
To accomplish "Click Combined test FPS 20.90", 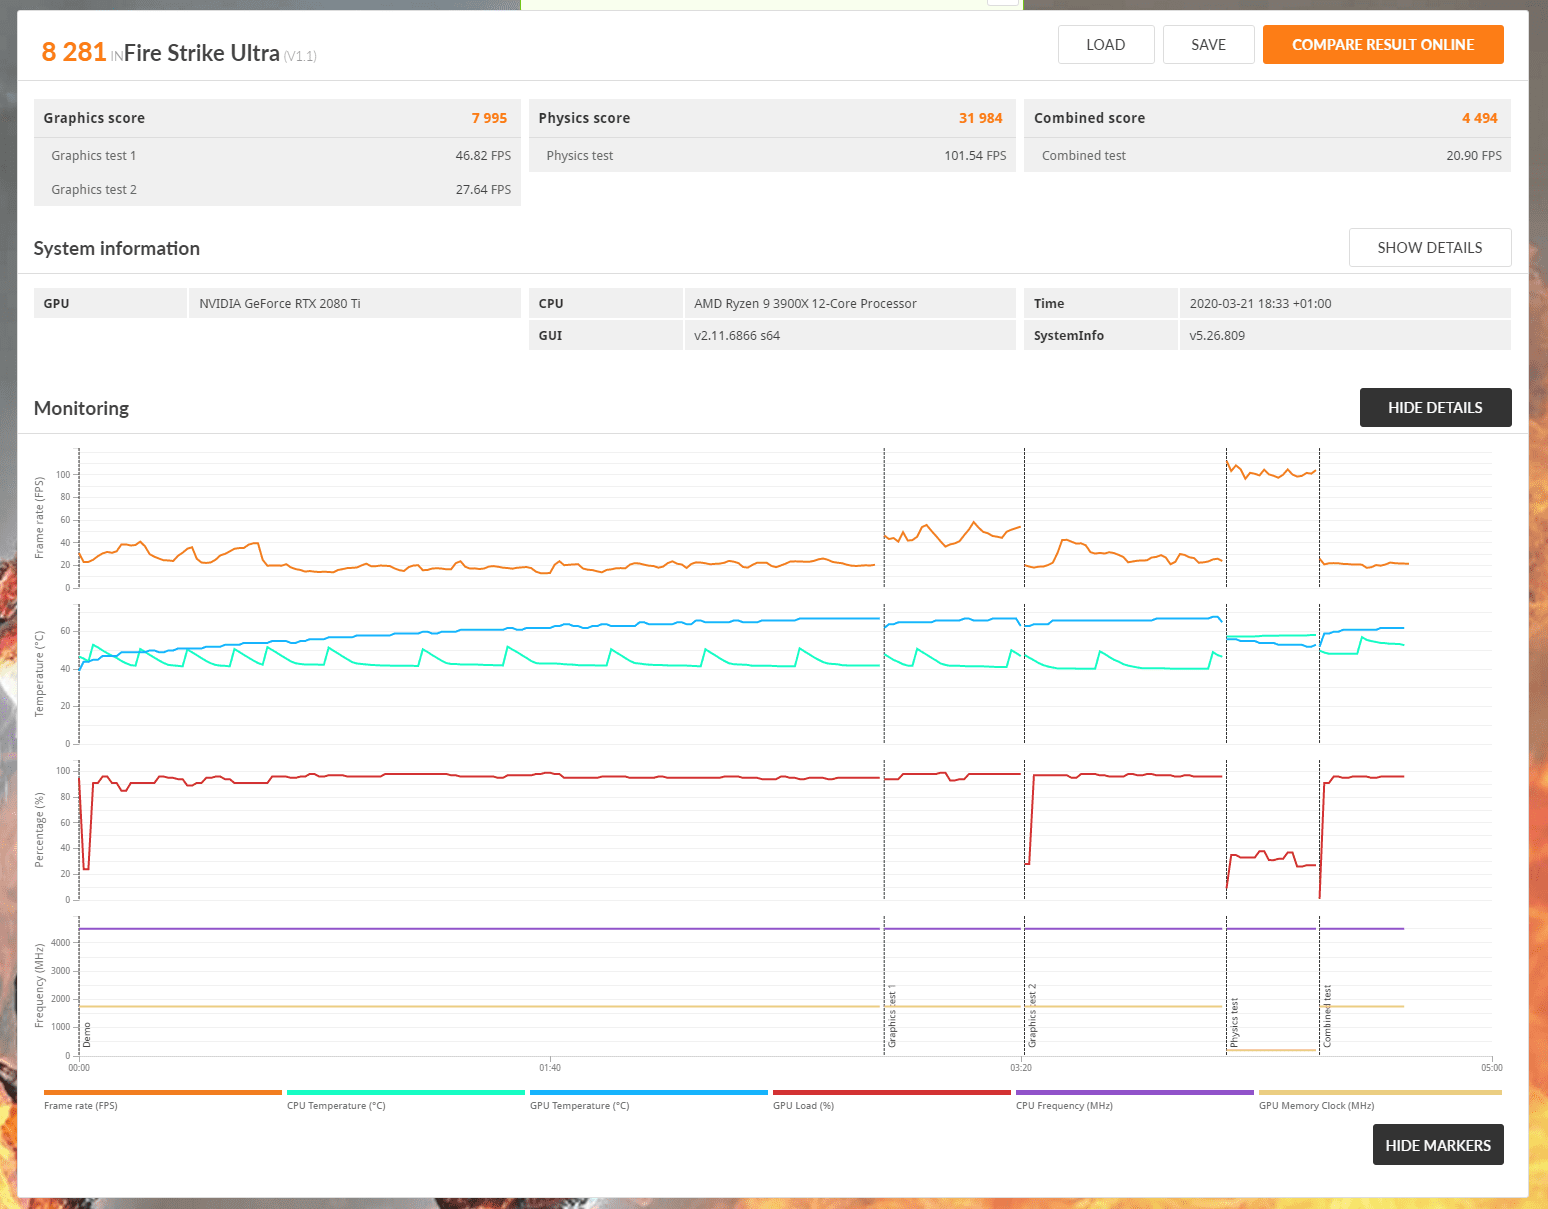I will click(1474, 156).
